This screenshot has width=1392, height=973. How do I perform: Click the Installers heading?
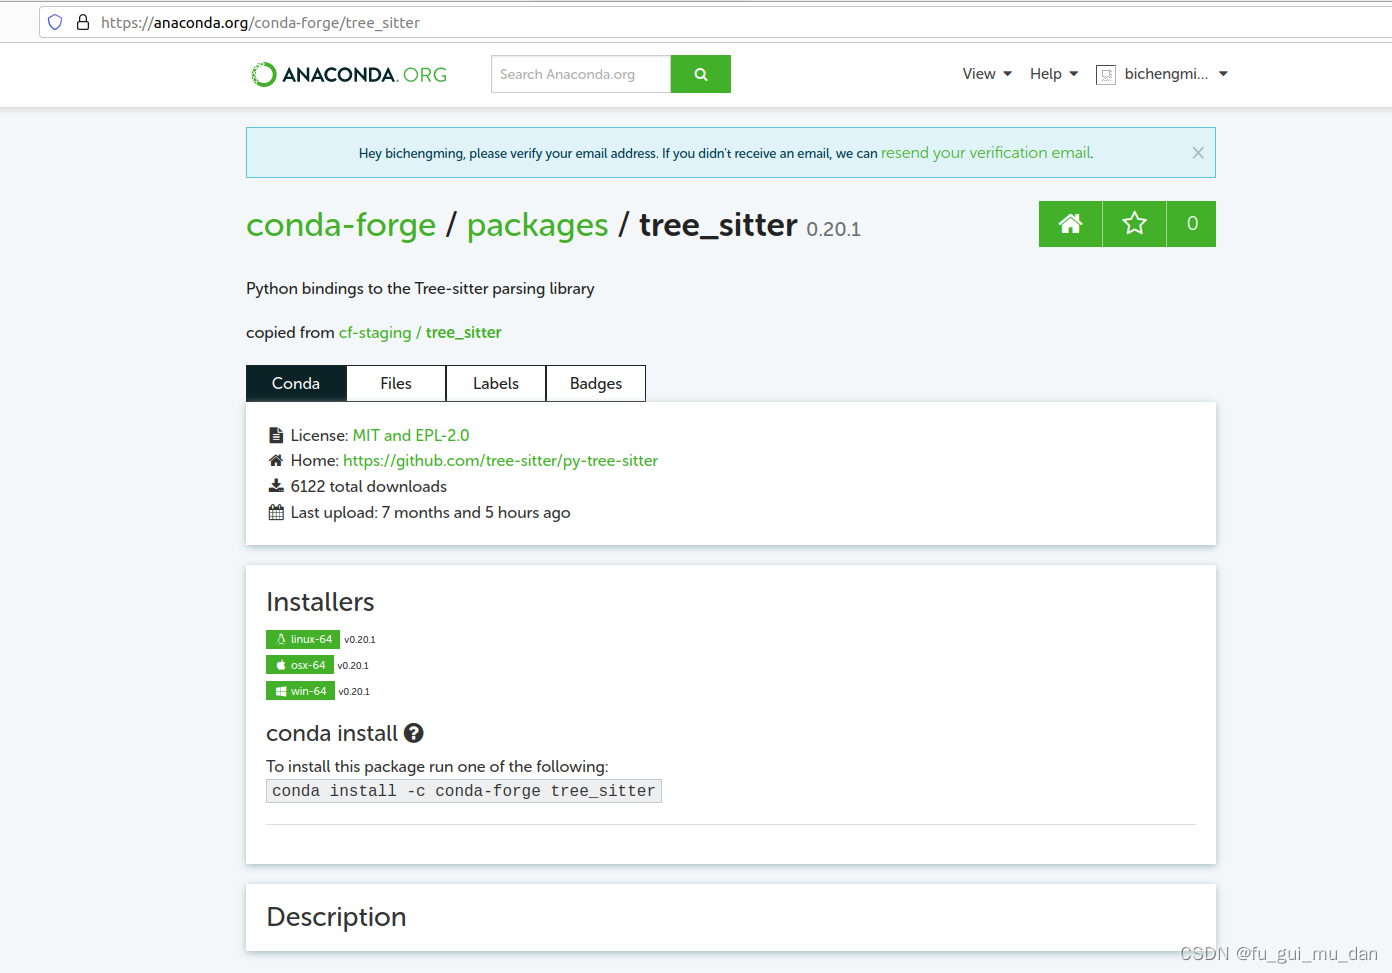pyautogui.click(x=320, y=602)
